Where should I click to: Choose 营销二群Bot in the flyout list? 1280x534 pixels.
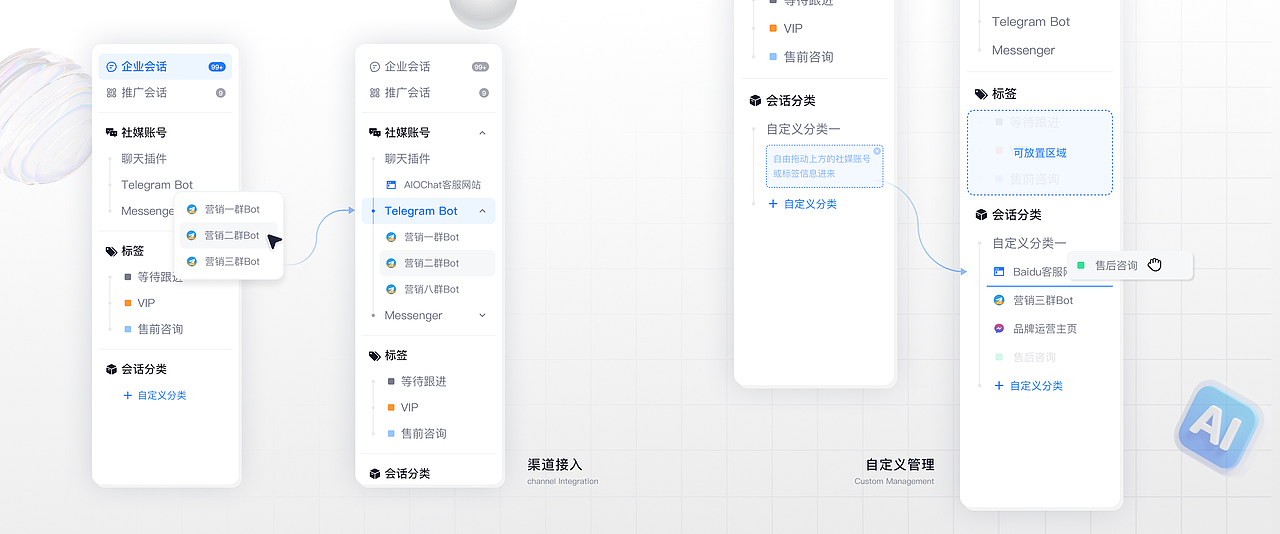tap(229, 236)
